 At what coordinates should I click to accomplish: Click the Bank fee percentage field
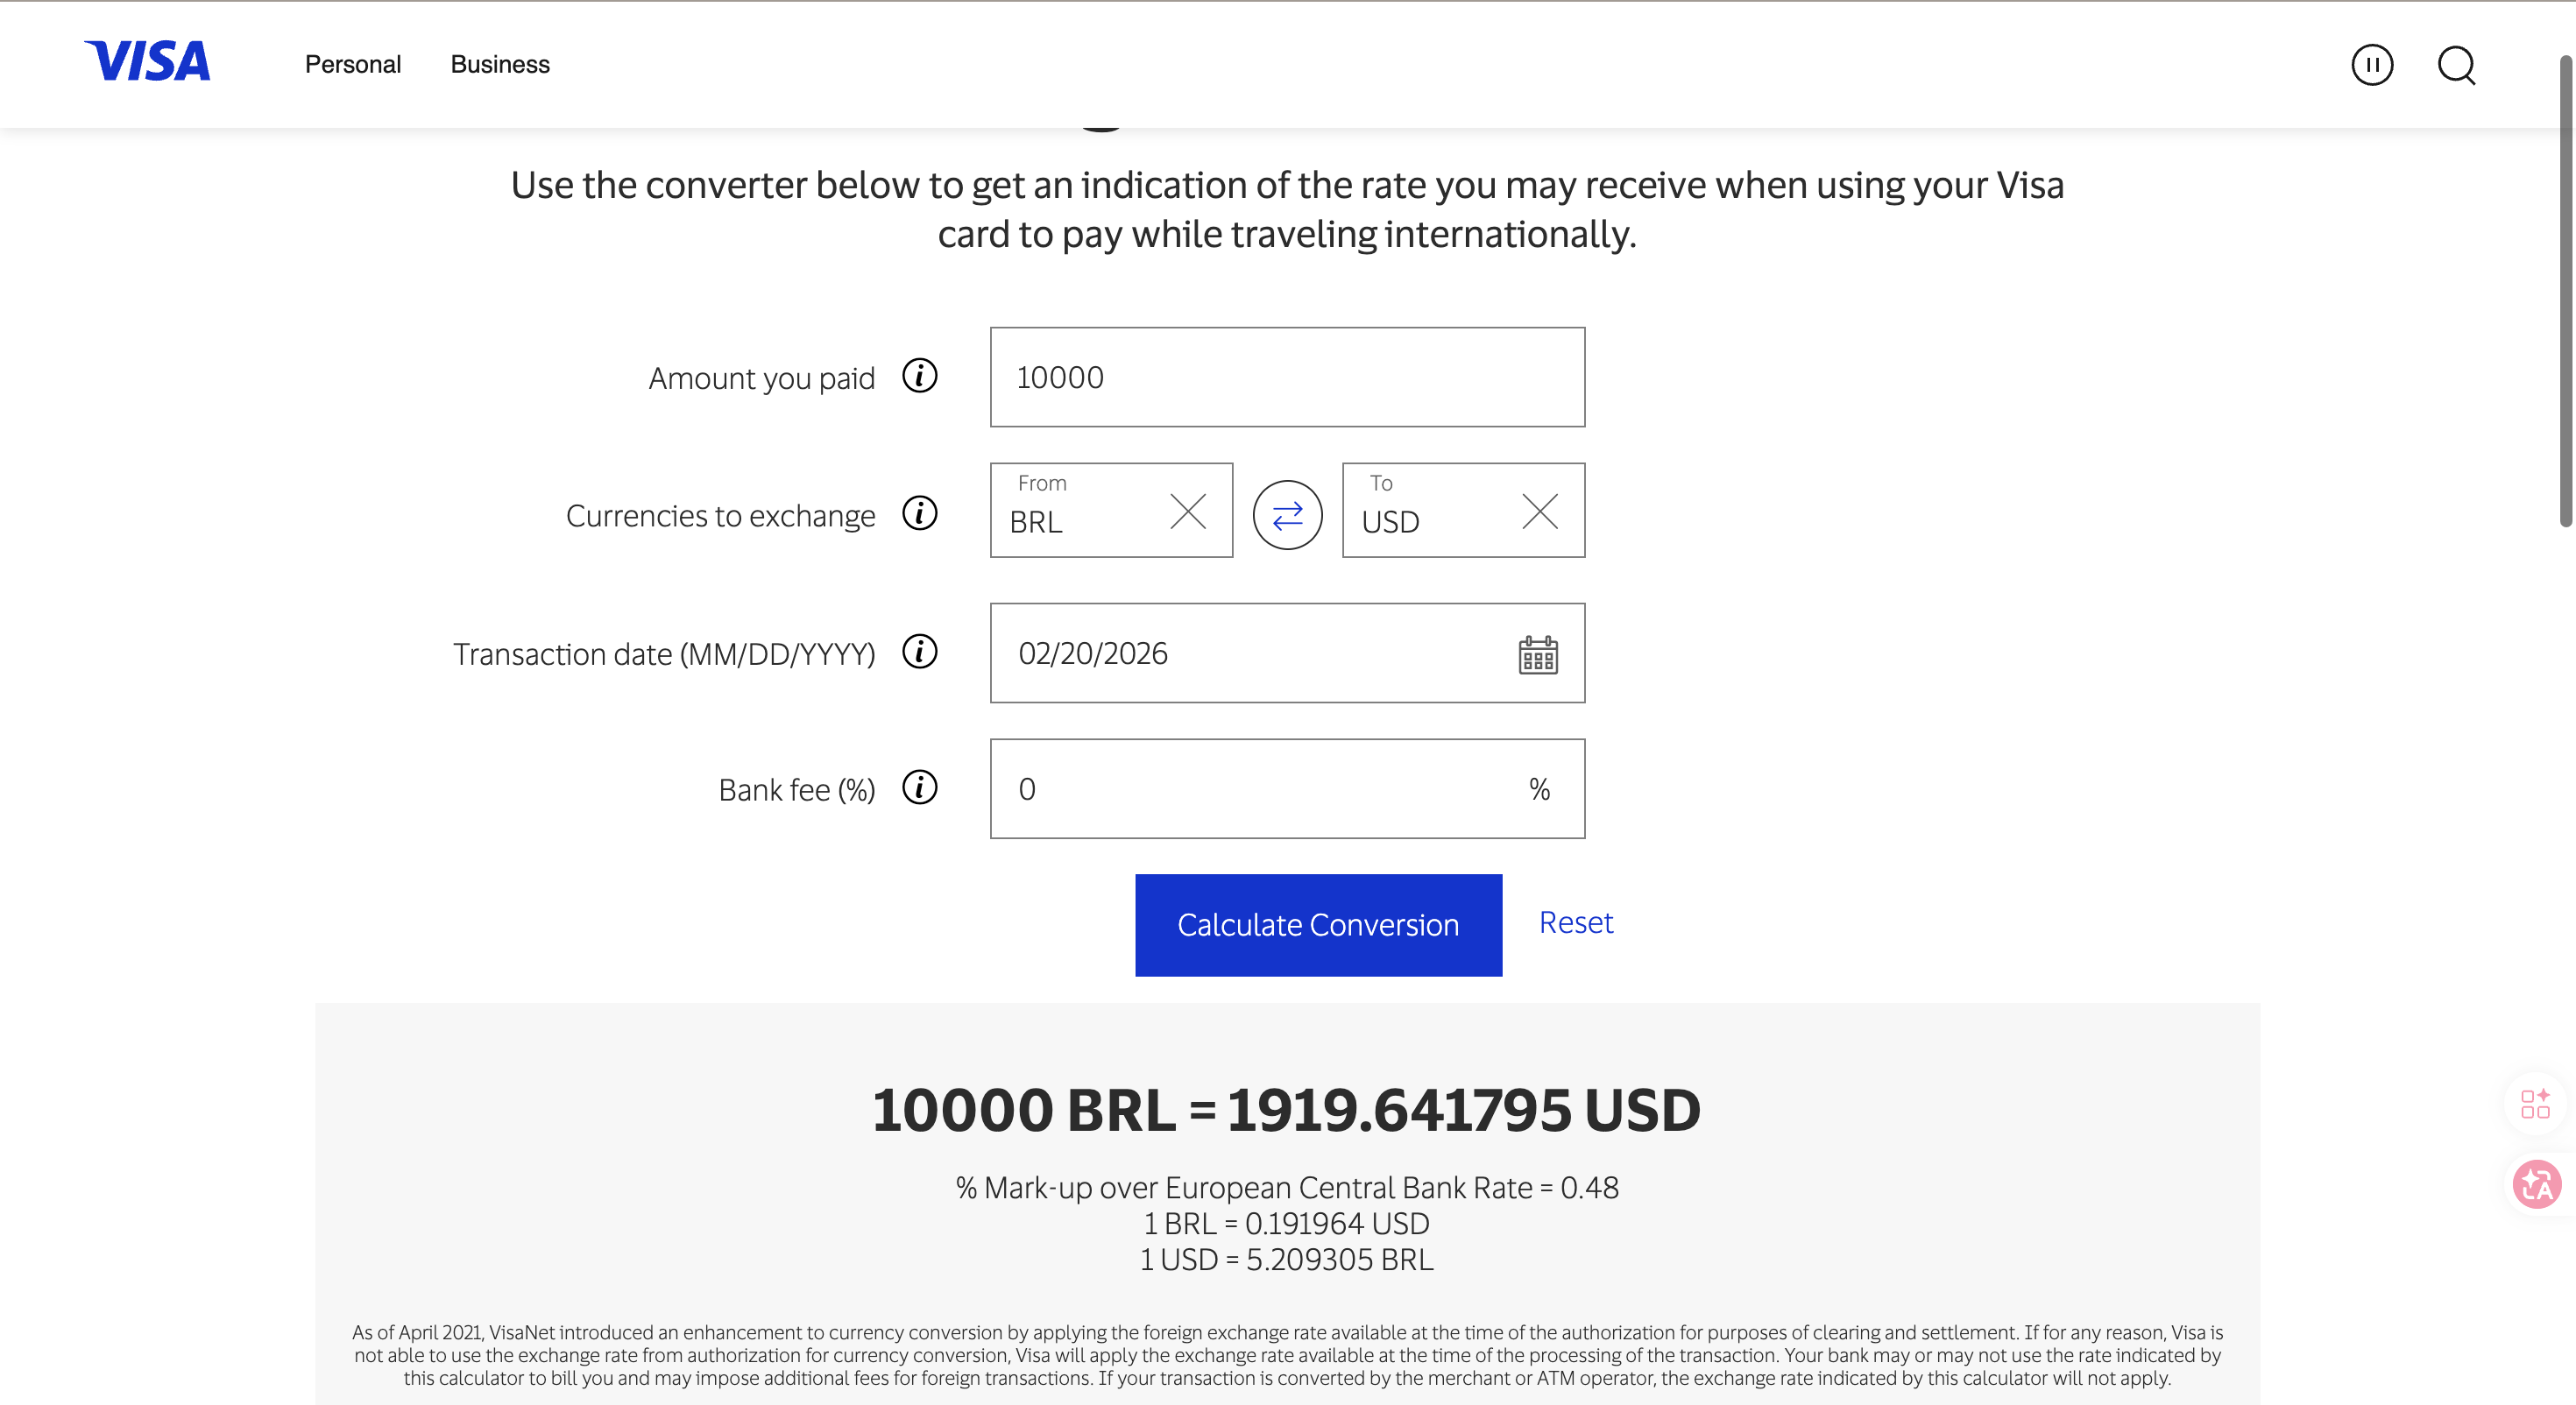click(1260, 789)
